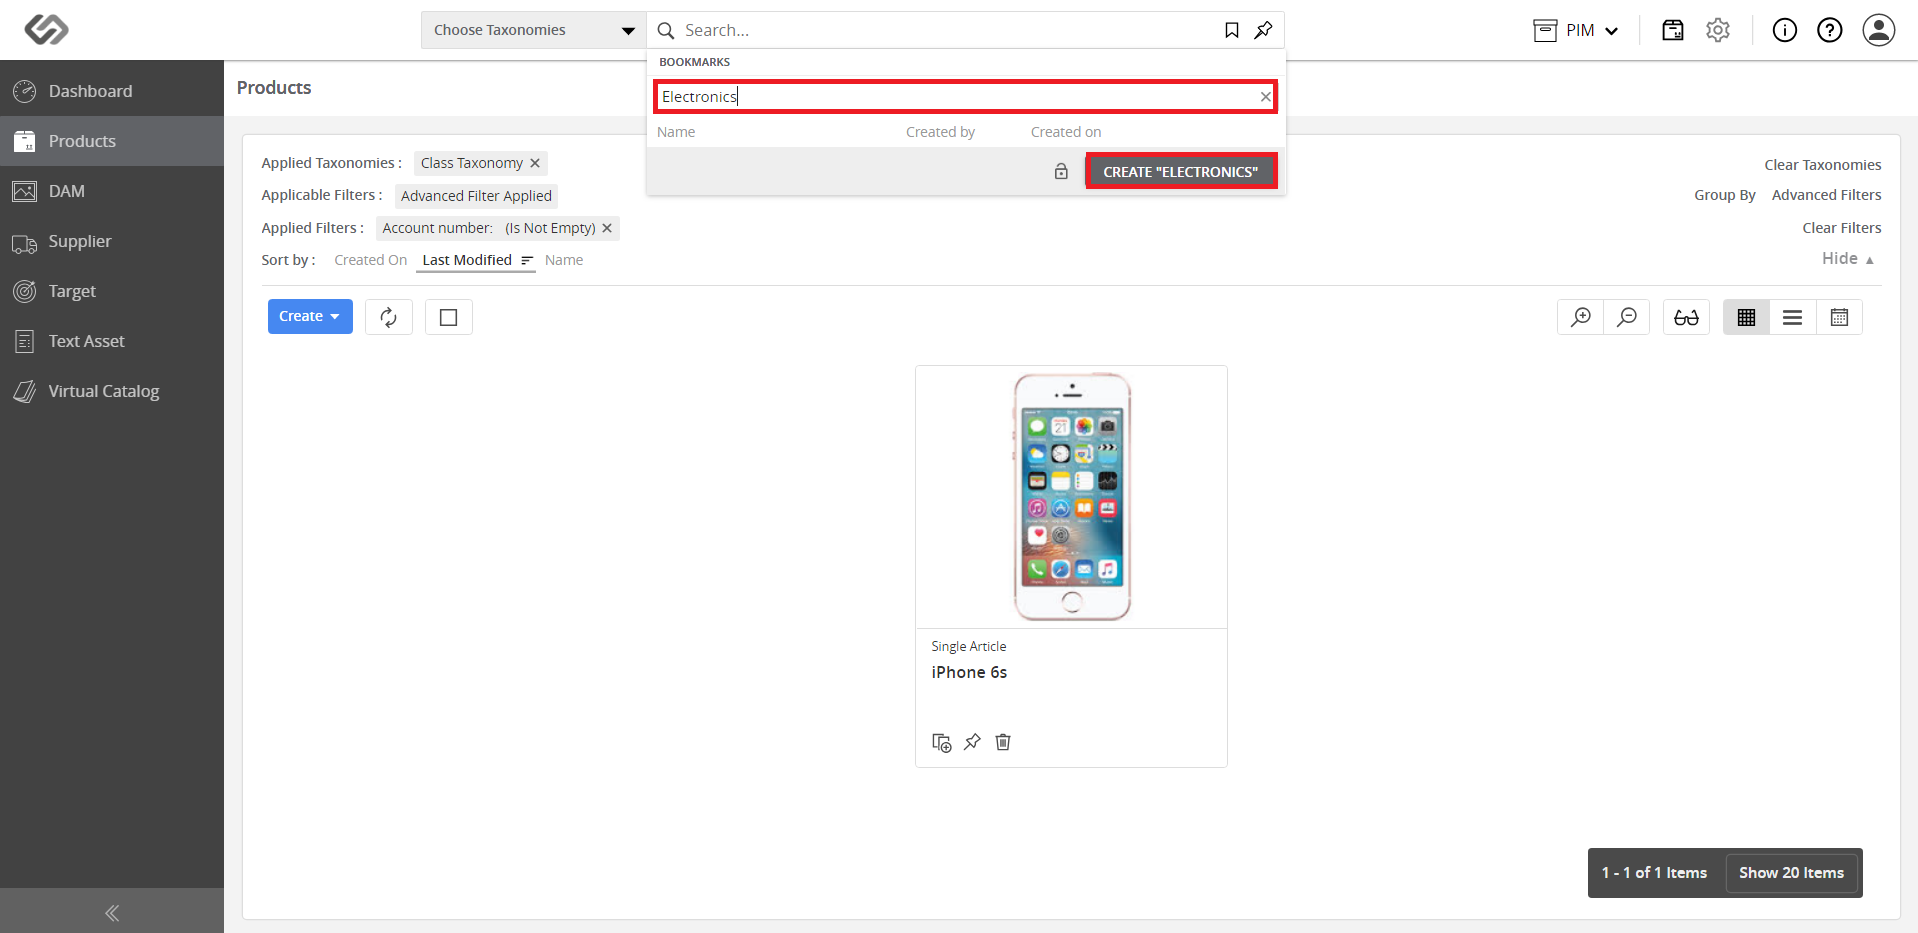Open the Text Asset section
This screenshot has width=1918, height=933.
coord(112,341)
